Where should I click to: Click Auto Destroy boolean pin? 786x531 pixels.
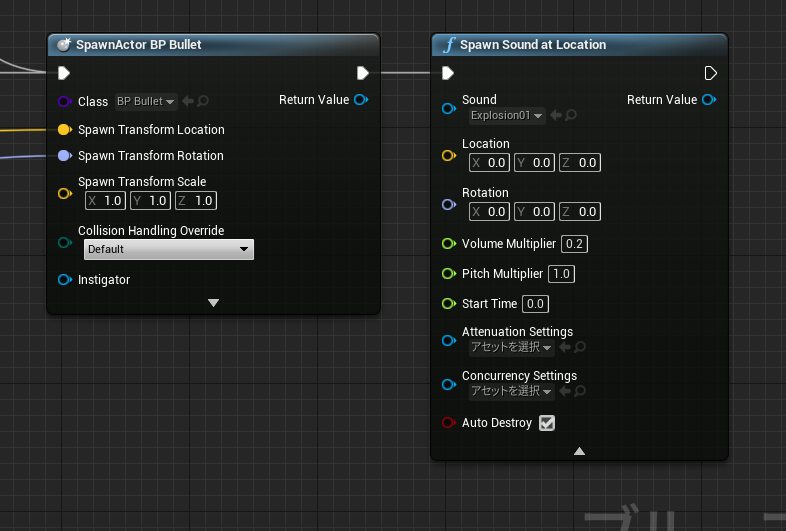point(449,423)
